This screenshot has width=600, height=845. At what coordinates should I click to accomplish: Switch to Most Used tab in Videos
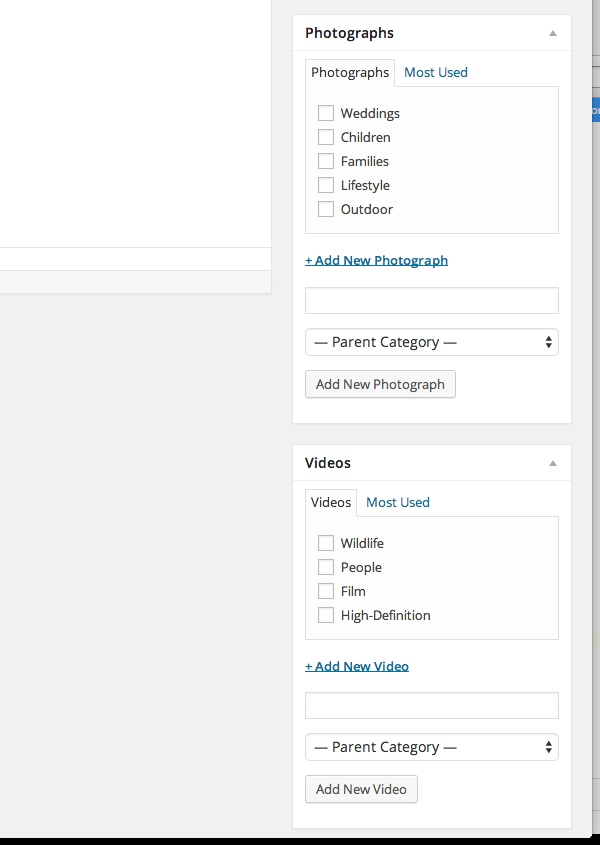[398, 502]
